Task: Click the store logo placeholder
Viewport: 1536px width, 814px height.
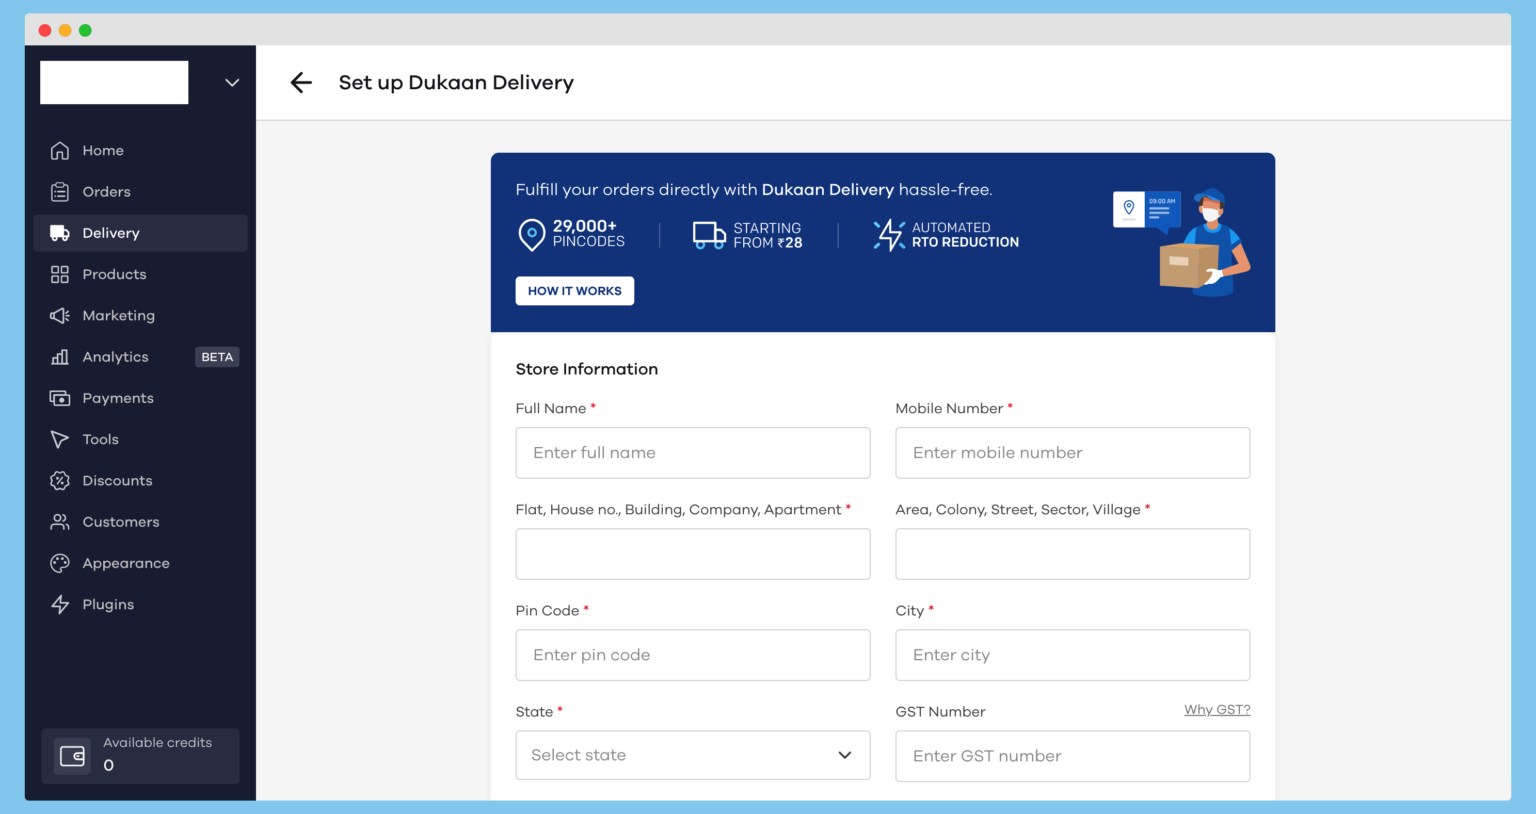Action: 114,82
